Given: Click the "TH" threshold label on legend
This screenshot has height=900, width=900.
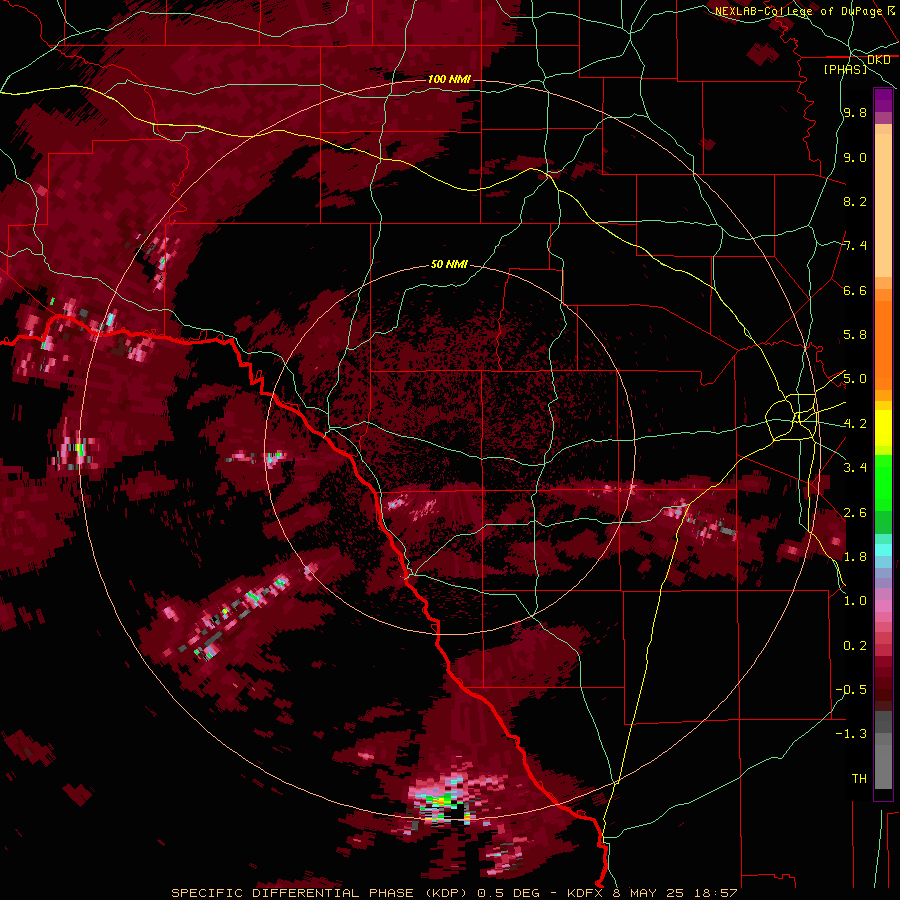Looking at the screenshot, I should click(859, 779).
